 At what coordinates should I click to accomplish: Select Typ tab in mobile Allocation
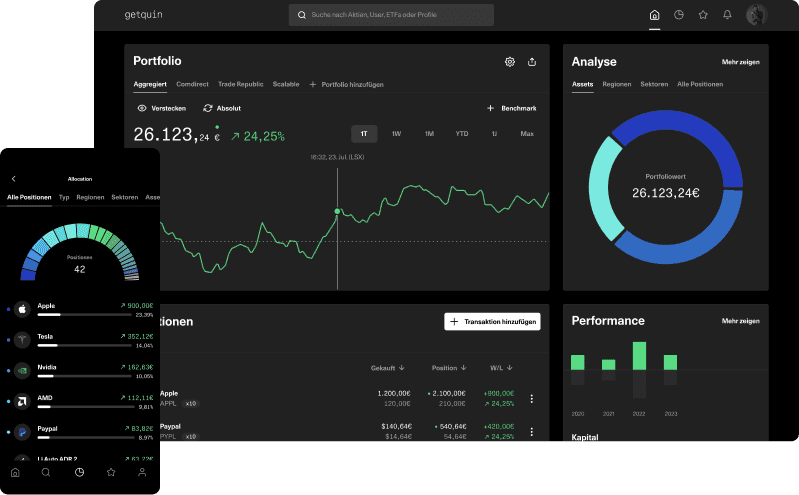coord(64,197)
